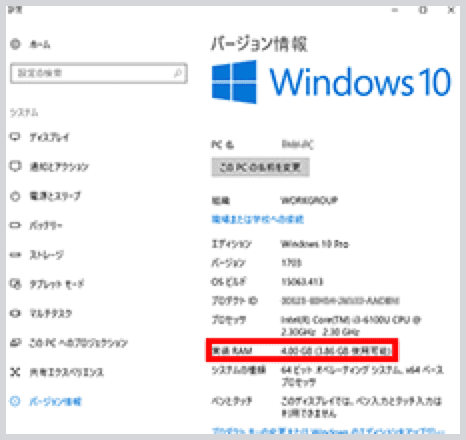Open ディスプレイ via its monitor icon
This screenshot has height=440, width=466.
15,137
